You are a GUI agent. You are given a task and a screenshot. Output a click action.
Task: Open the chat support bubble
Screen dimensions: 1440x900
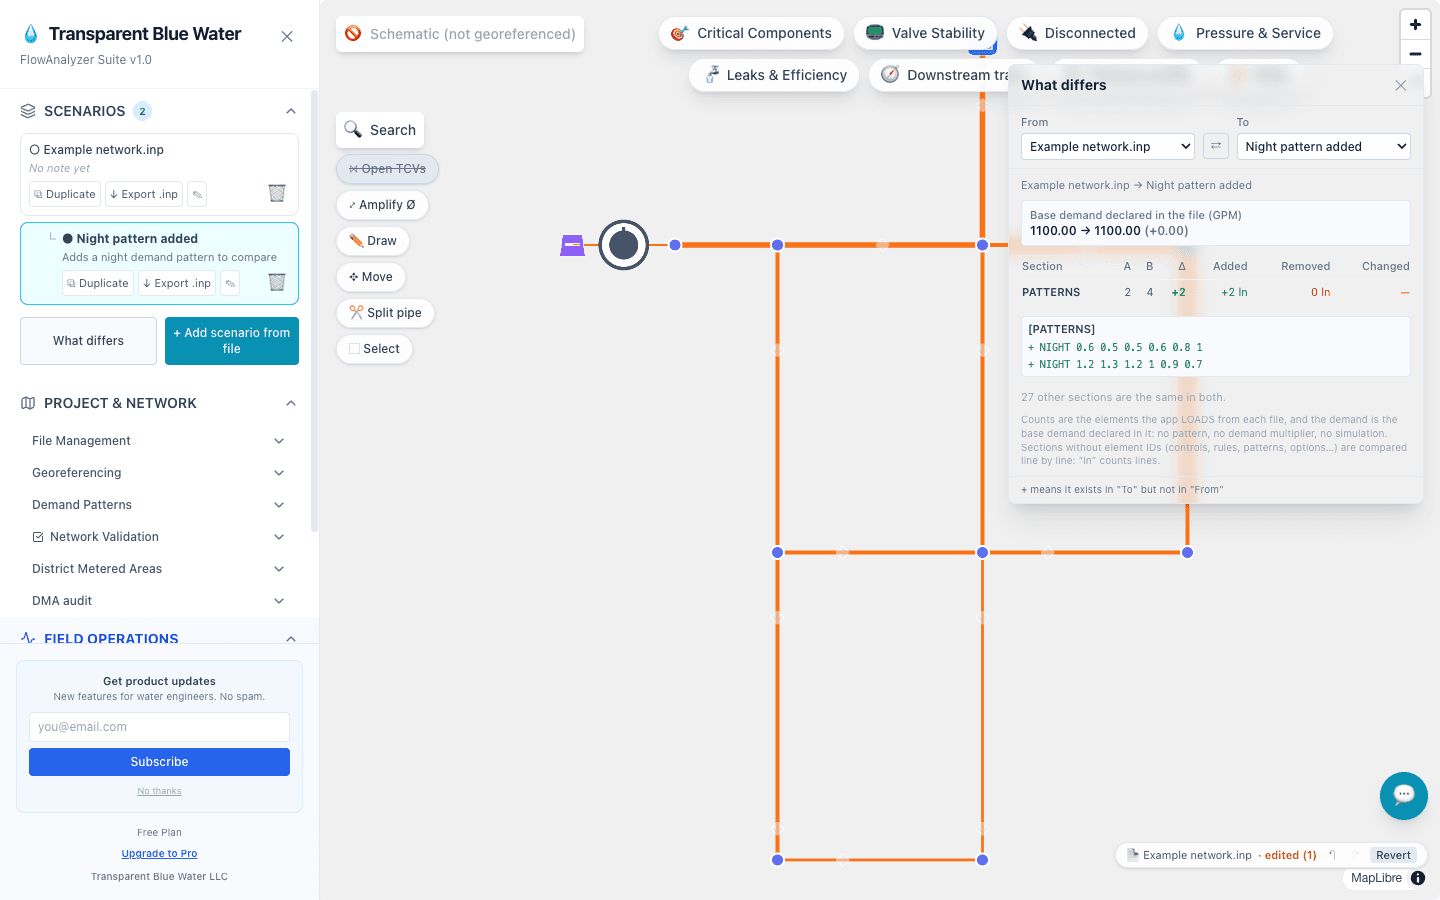click(1404, 796)
